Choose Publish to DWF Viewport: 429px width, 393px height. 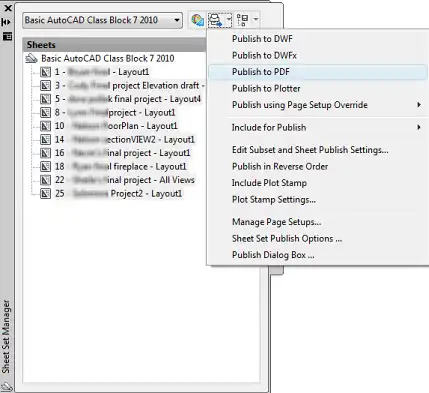pos(262,39)
